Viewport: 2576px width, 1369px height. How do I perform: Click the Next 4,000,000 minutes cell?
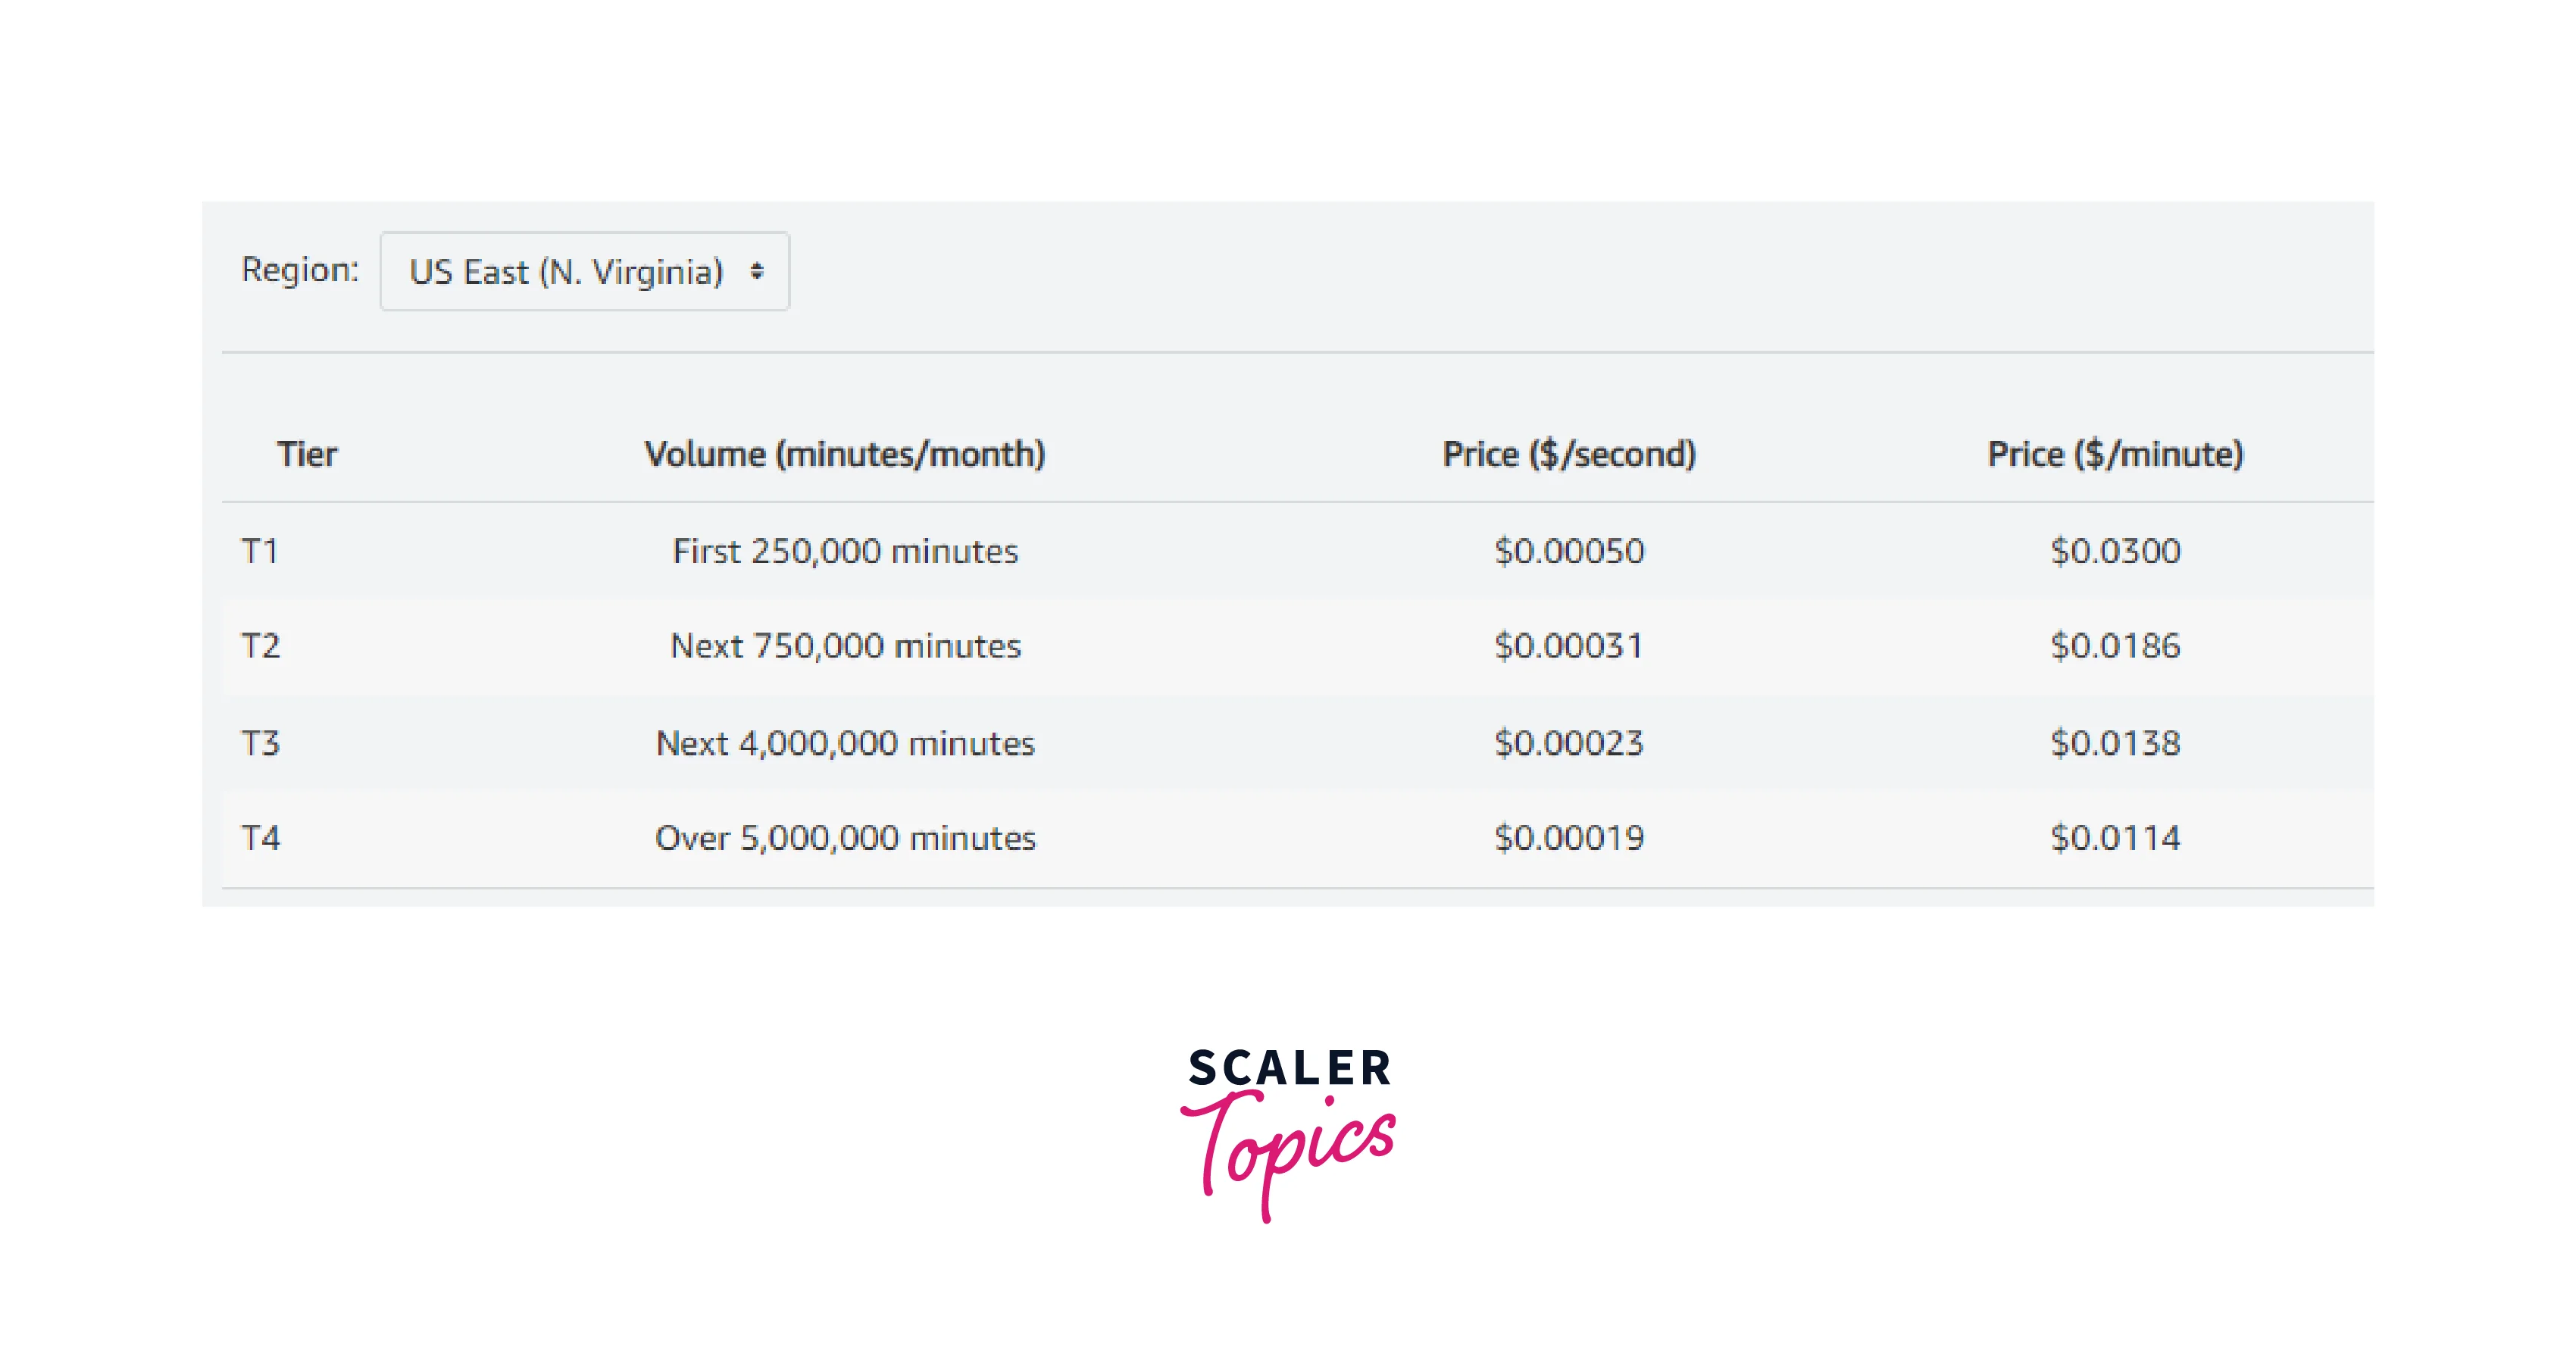845,743
